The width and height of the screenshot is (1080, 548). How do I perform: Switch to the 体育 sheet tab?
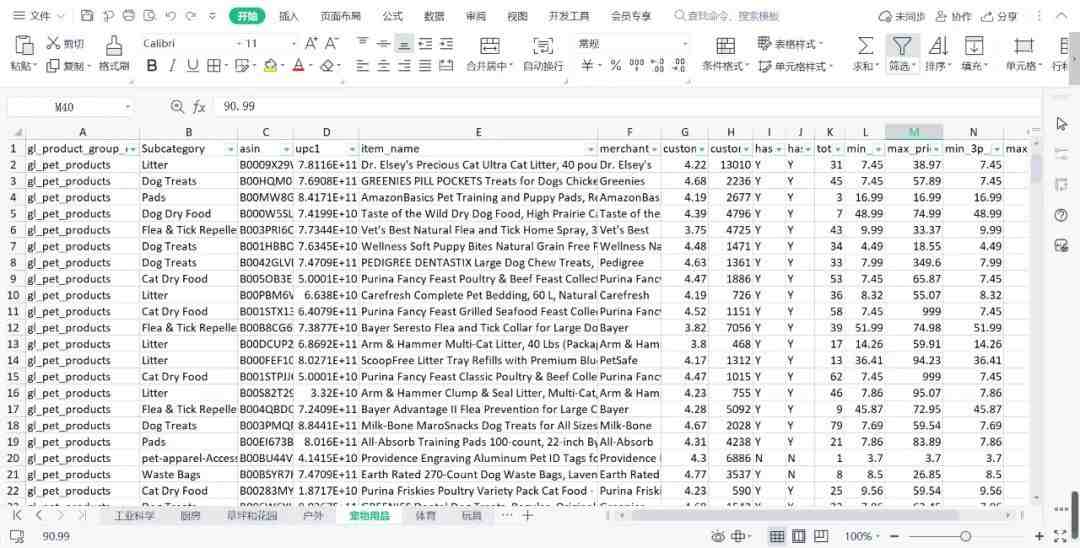[x=425, y=516]
